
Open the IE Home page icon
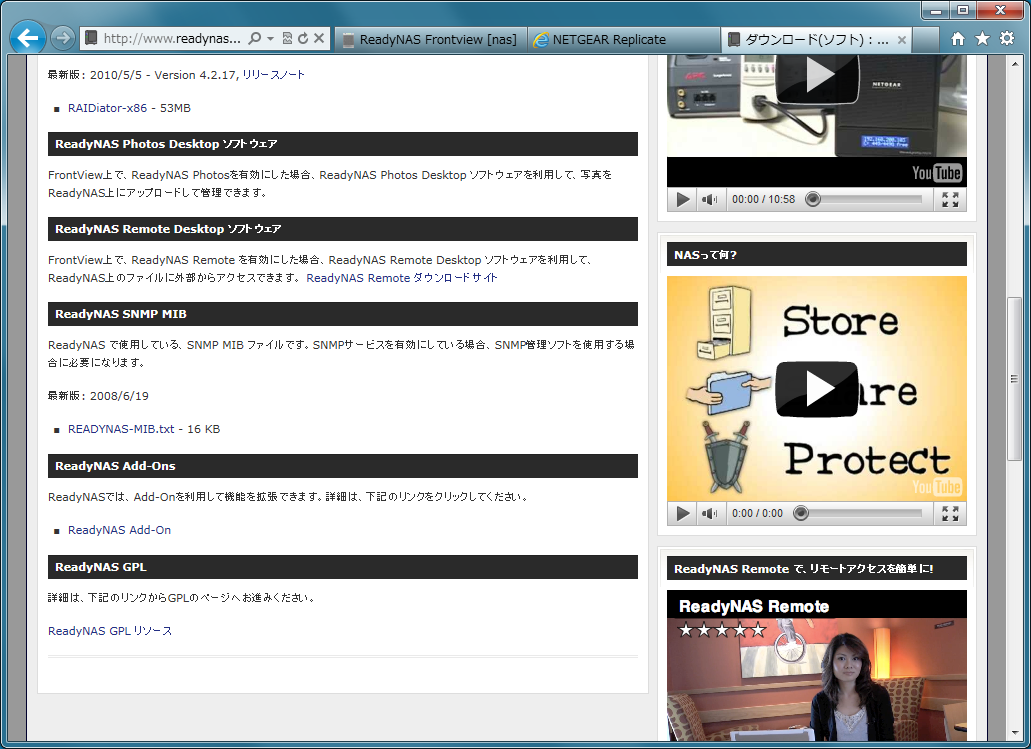pos(957,38)
